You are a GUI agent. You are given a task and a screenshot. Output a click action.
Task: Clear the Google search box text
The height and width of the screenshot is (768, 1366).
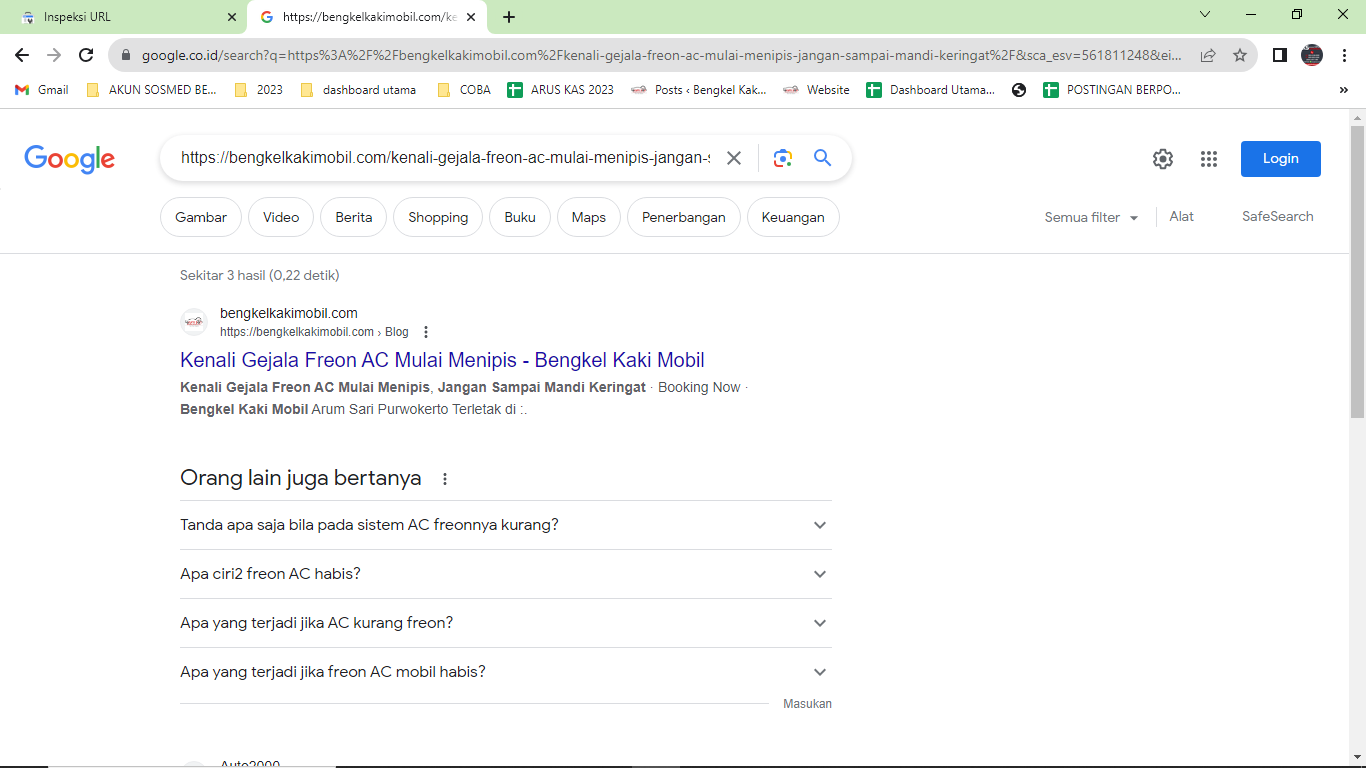734,158
